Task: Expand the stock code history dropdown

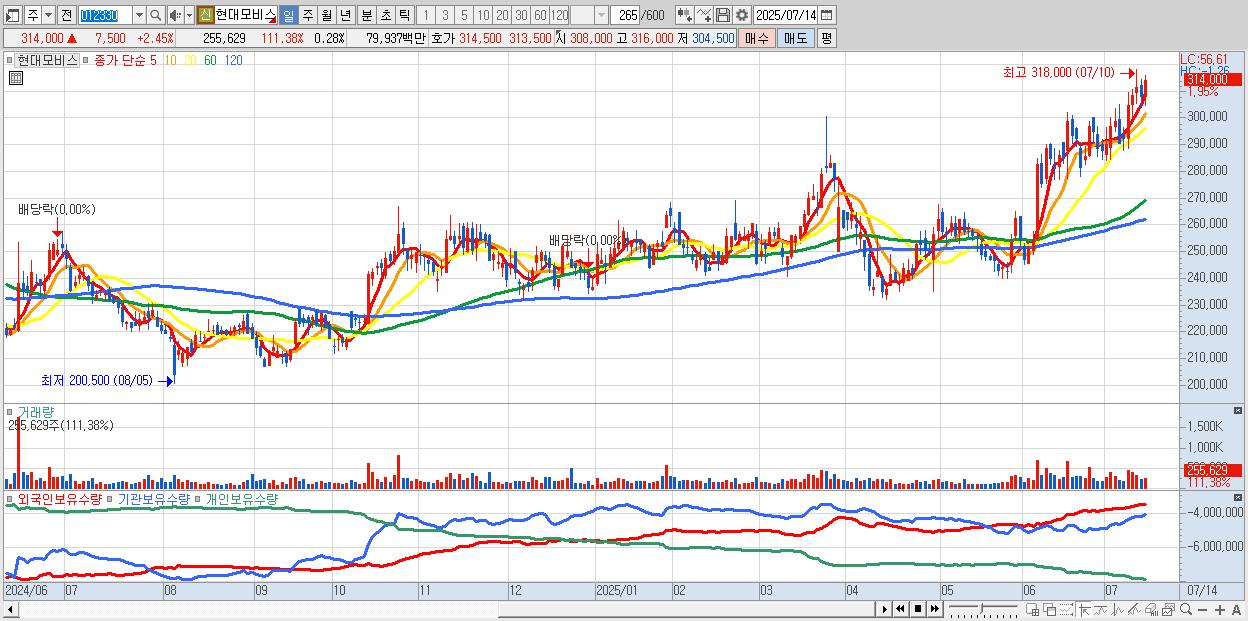Action: tap(140, 15)
